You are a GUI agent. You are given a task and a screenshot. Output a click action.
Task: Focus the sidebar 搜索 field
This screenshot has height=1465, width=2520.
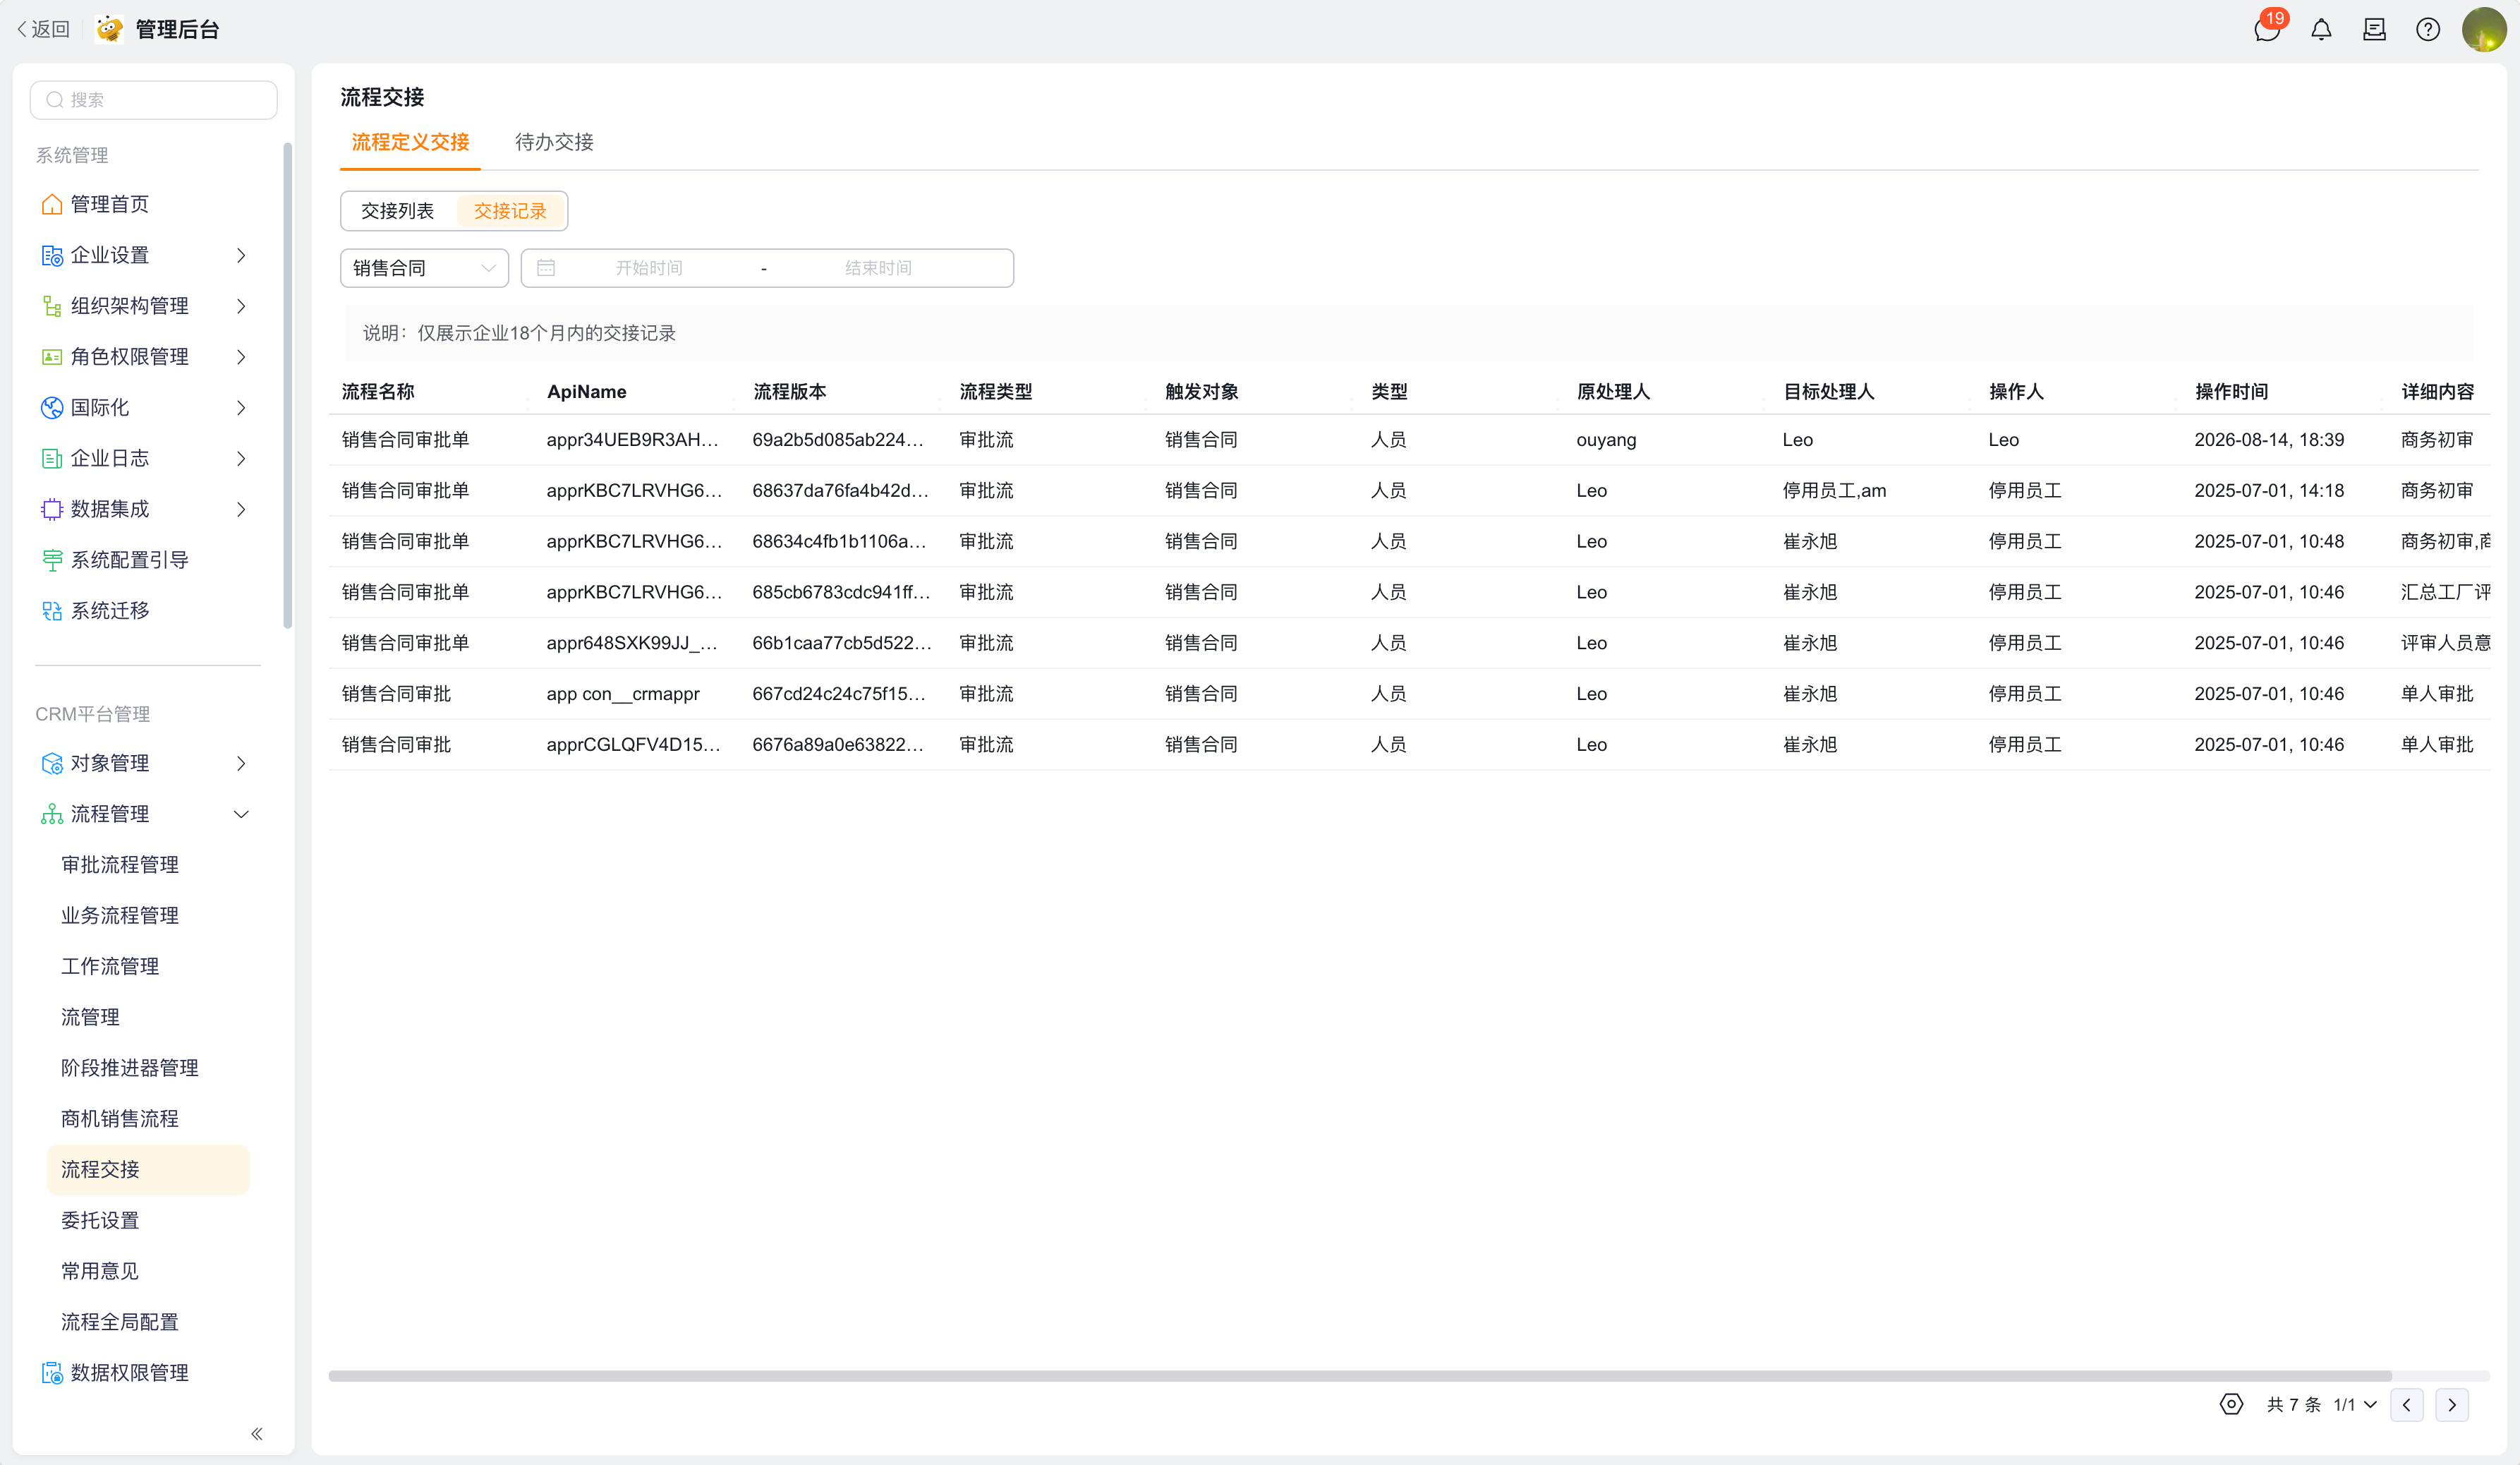[154, 100]
